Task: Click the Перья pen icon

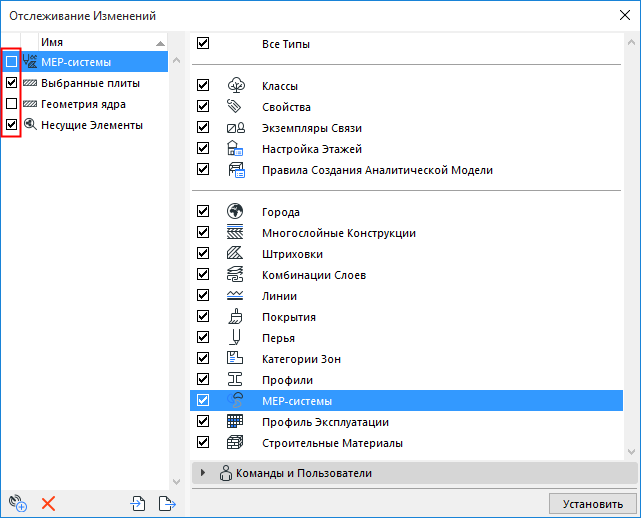Action: [235, 337]
